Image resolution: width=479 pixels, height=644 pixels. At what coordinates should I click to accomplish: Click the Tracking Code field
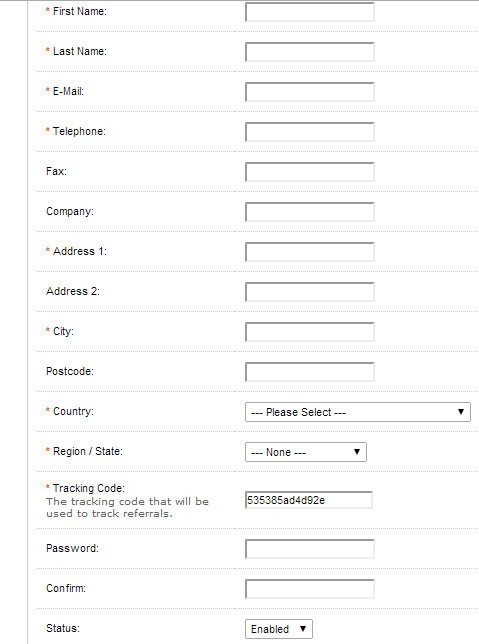point(309,500)
